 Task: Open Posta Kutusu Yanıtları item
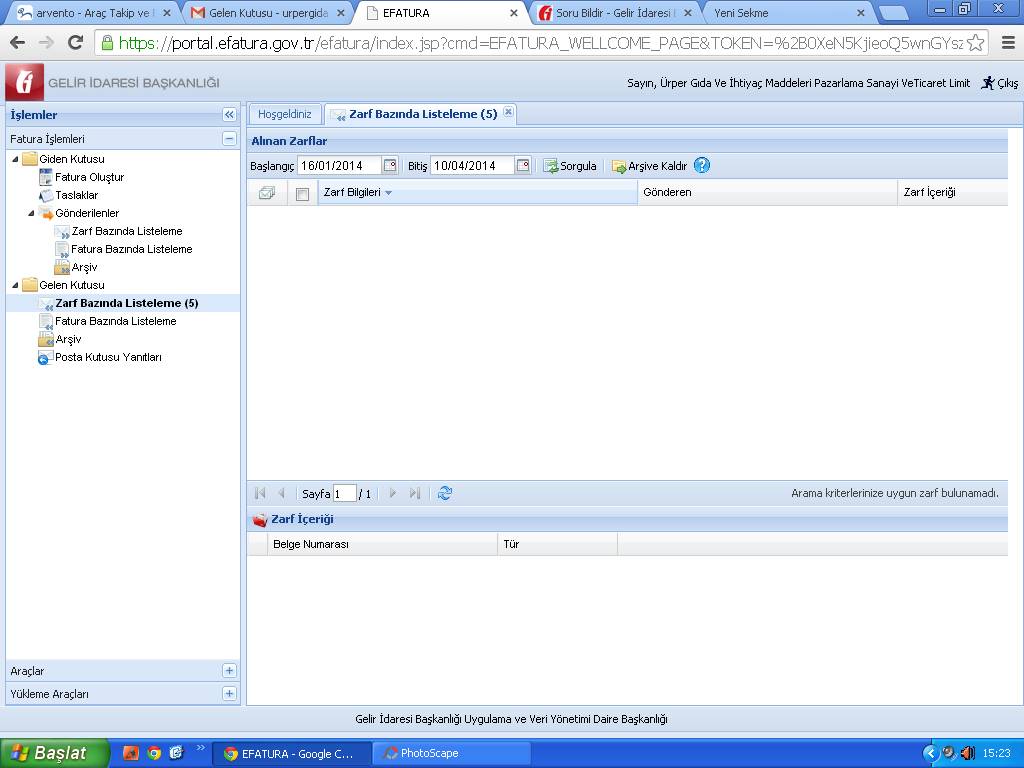pos(108,357)
